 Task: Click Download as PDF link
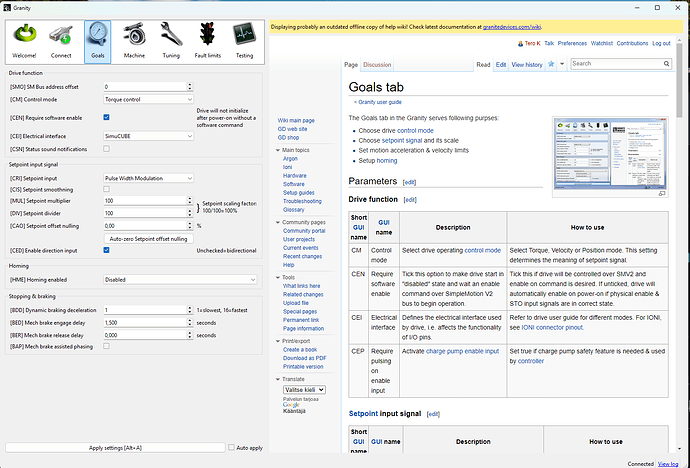click(305, 358)
